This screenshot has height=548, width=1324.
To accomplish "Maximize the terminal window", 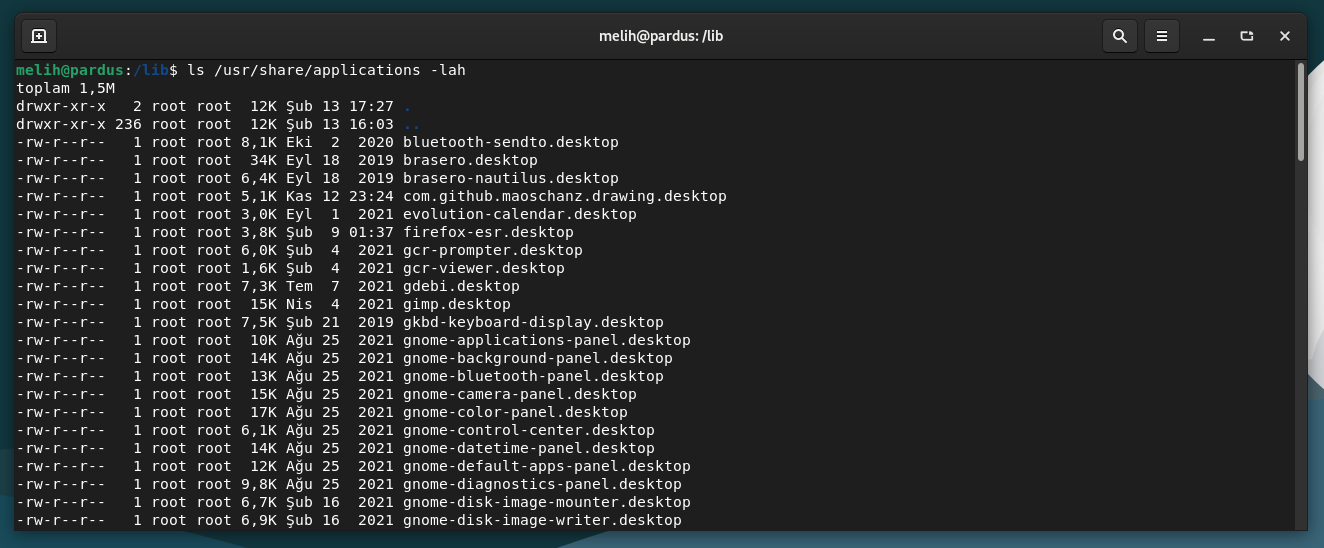I will [1247, 36].
